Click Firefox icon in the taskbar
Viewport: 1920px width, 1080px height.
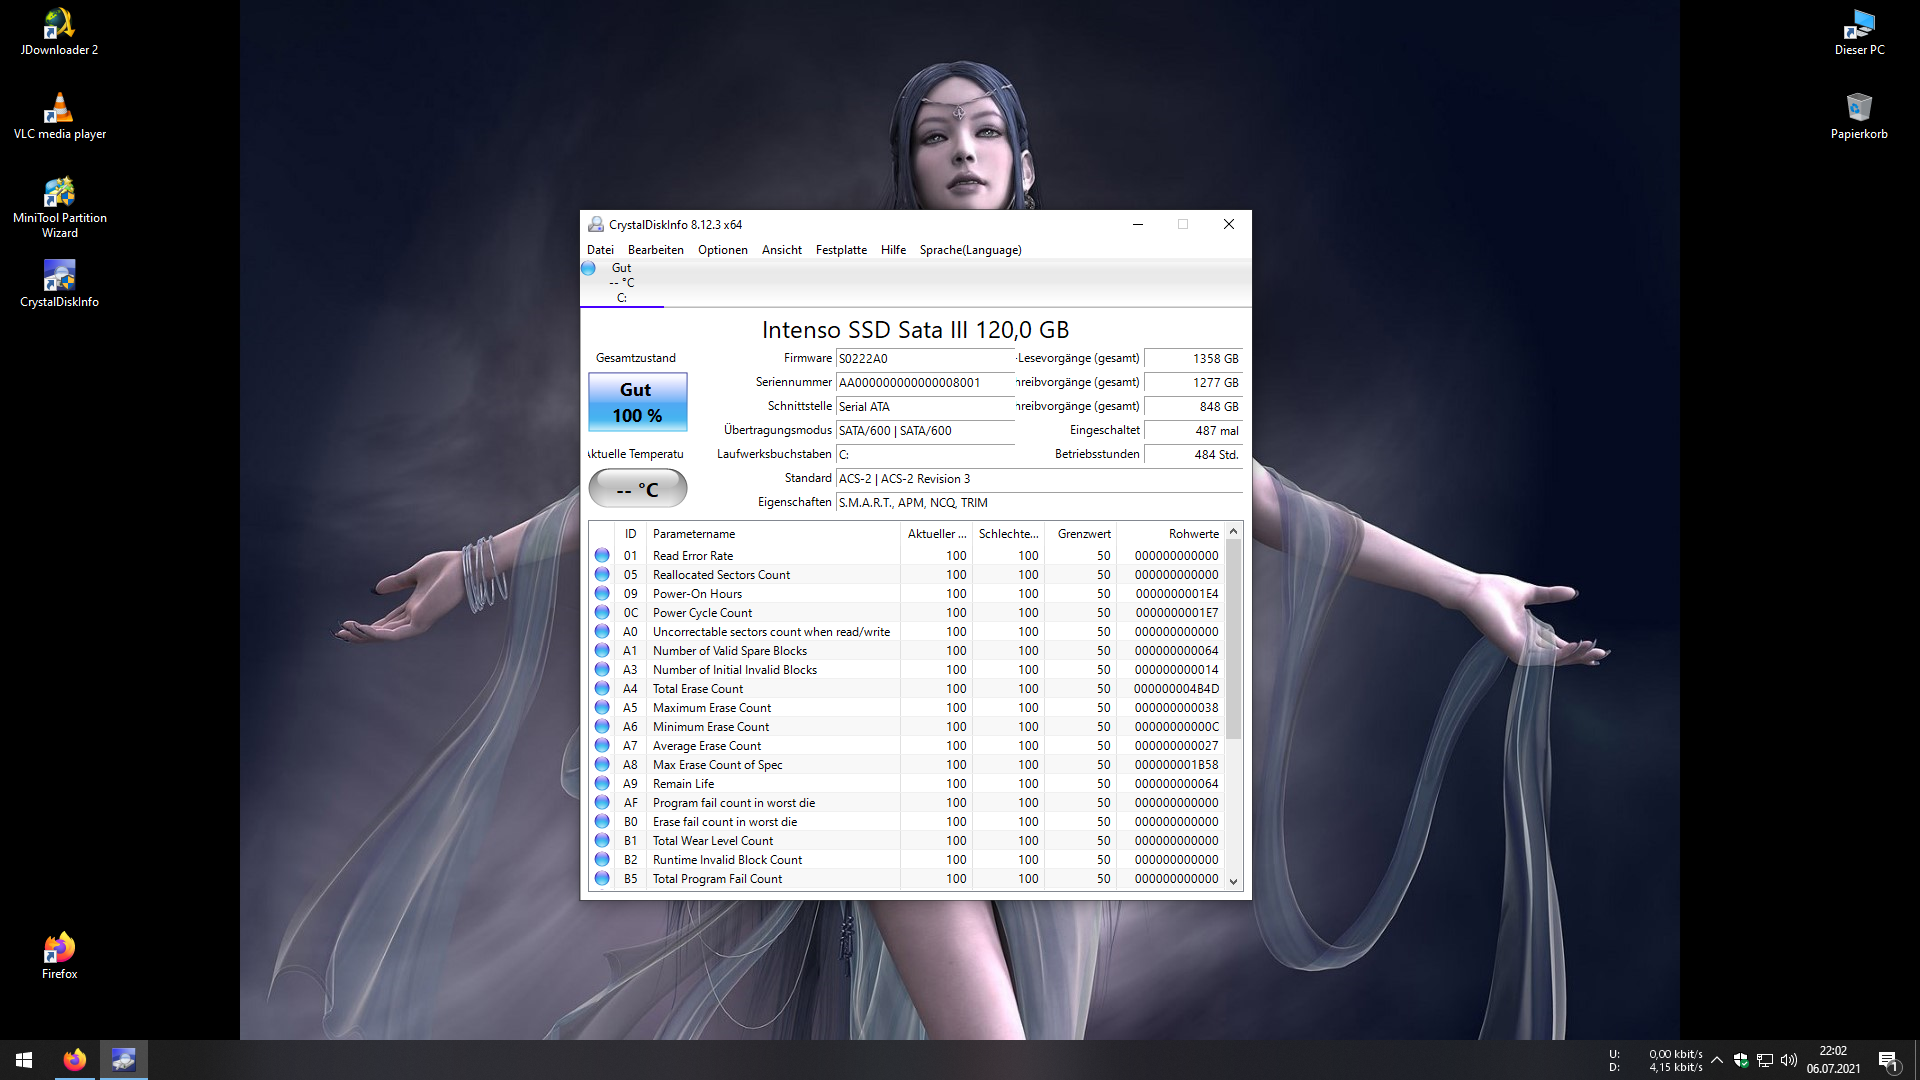pyautogui.click(x=75, y=1059)
